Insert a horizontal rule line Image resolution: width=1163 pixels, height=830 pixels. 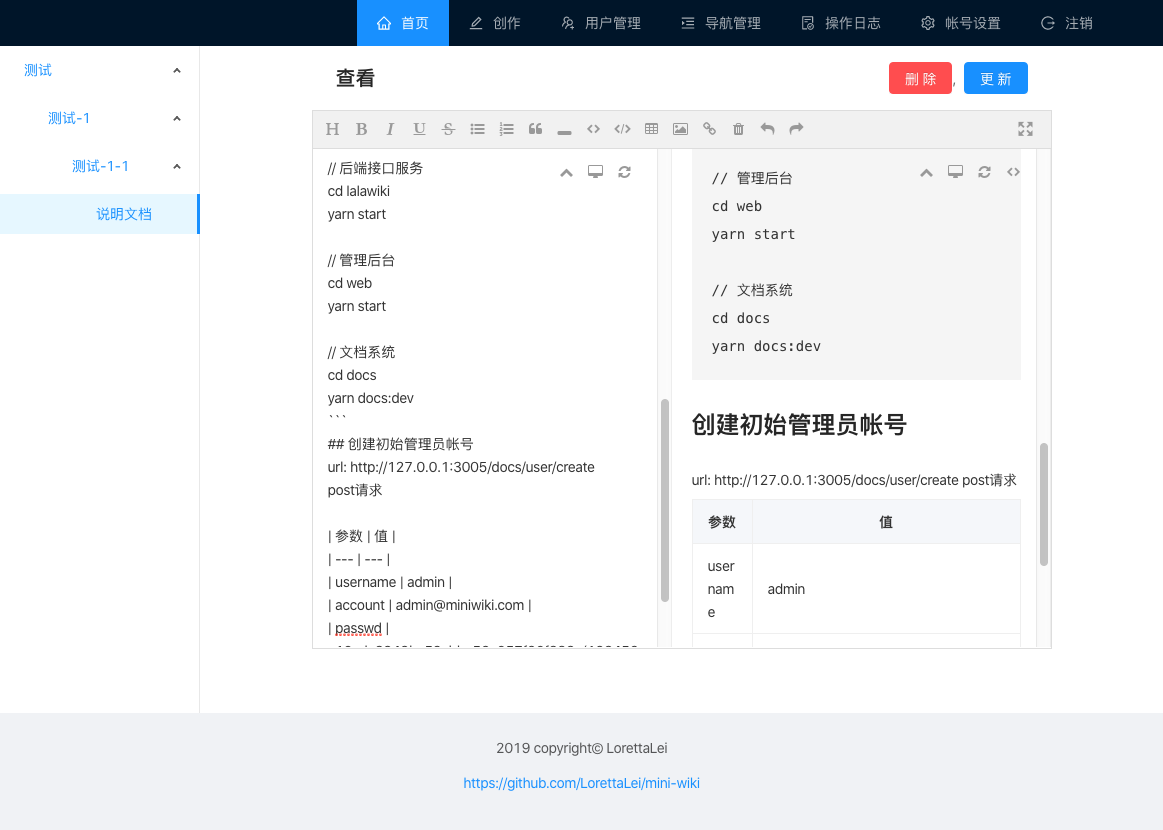(x=564, y=131)
